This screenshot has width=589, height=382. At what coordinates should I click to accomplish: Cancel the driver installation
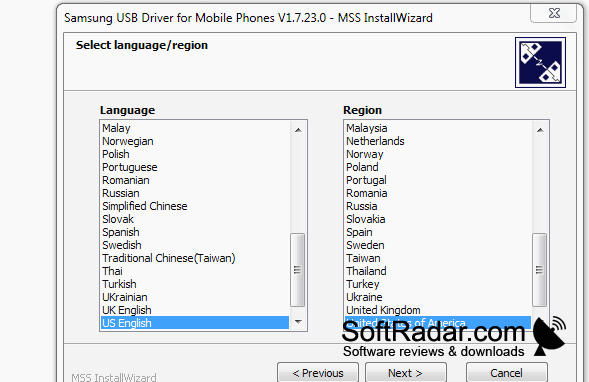(x=506, y=373)
